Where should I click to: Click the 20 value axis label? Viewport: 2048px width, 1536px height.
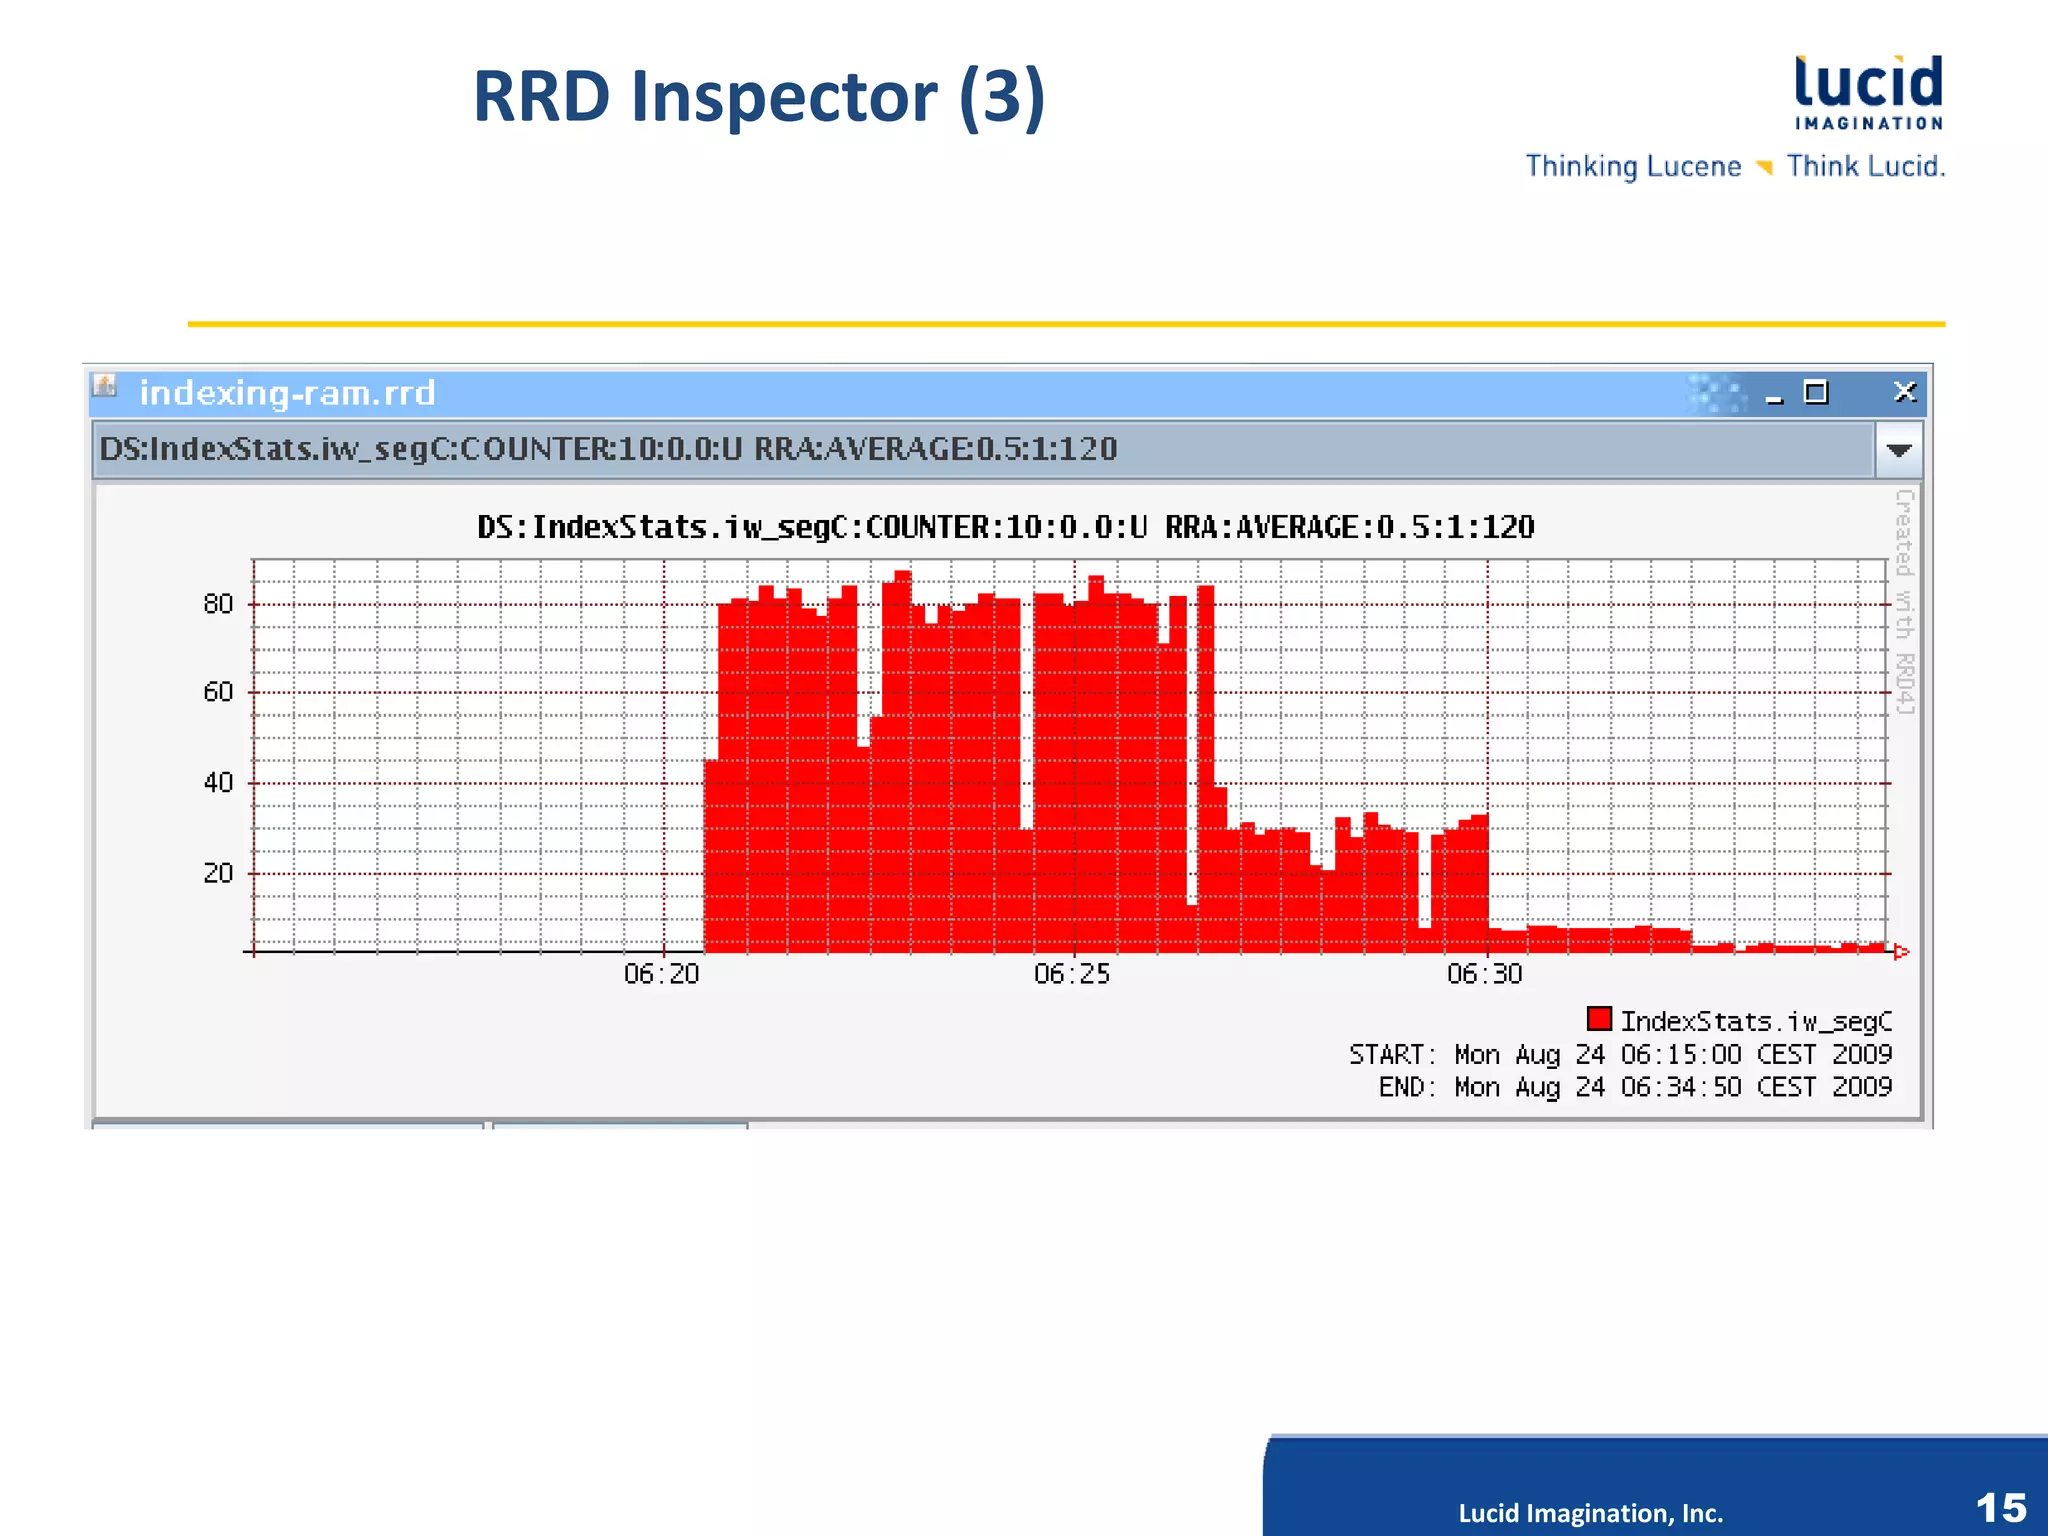(218, 873)
